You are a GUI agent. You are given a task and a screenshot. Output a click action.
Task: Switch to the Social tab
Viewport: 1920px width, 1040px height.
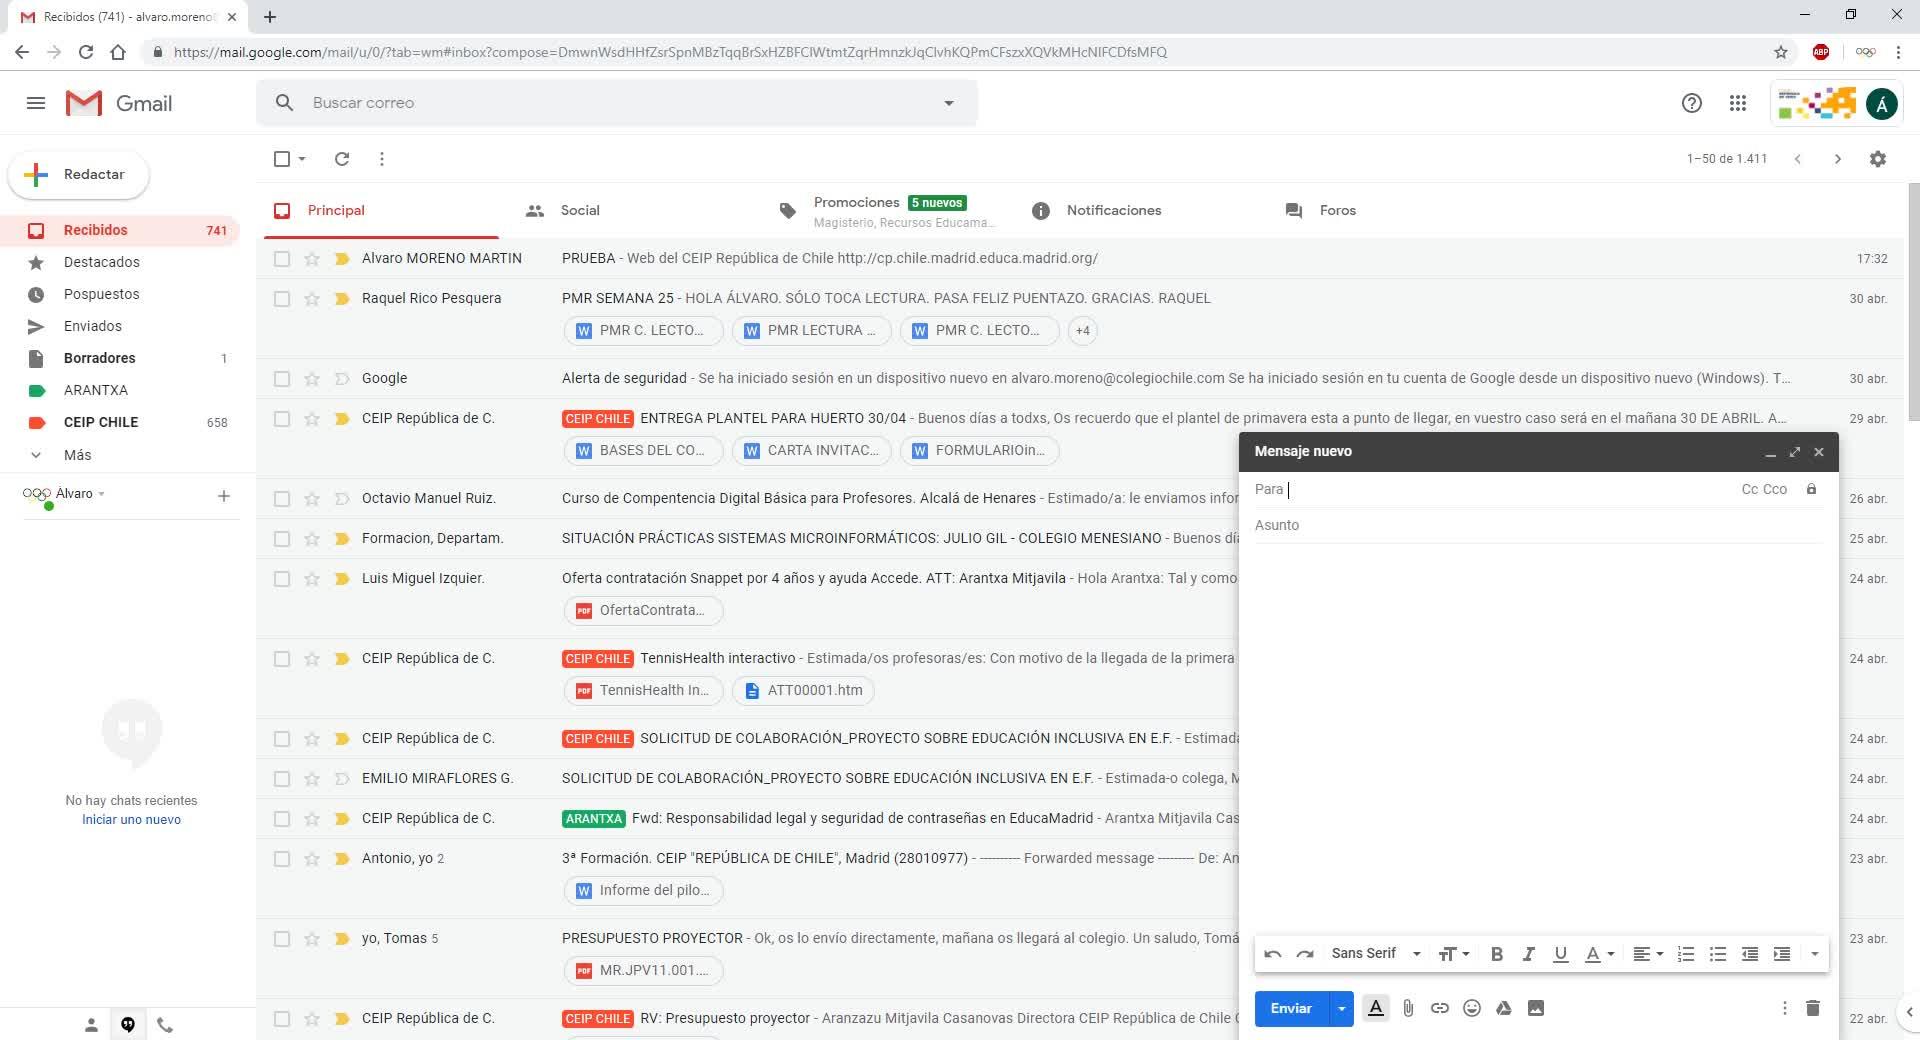(x=580, y=211)
